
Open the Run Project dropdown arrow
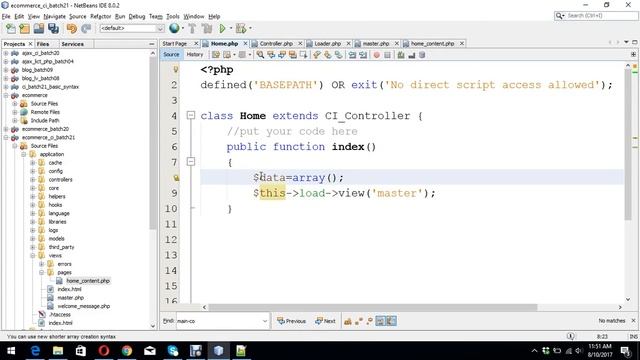(x=231, y=28)
